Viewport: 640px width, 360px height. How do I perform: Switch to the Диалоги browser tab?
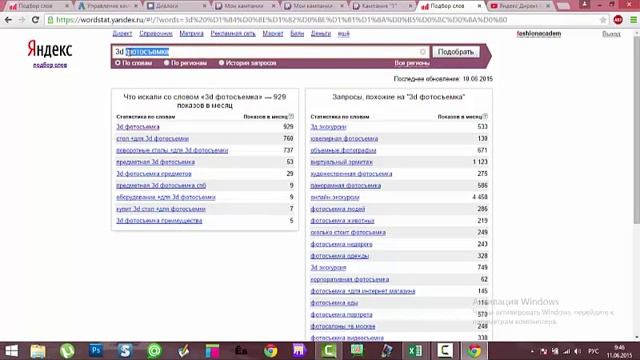point(176,6)
